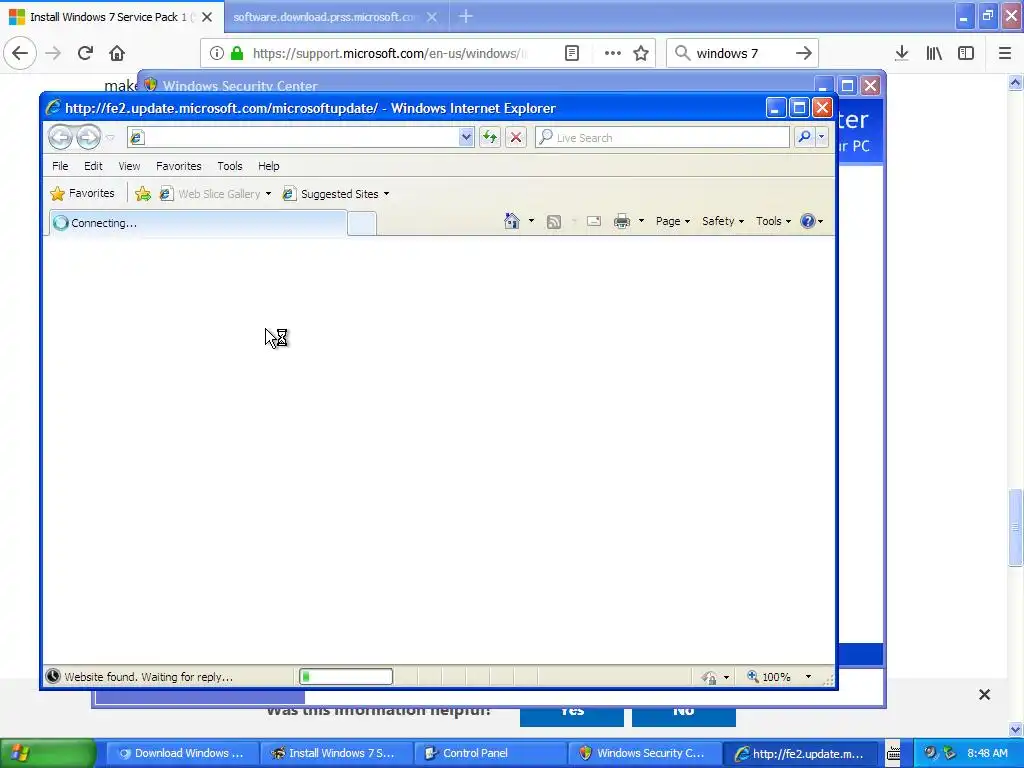Close Install Windows 7 Service Pack tab
Screen dimensions: 1024x768
[207, 17]
